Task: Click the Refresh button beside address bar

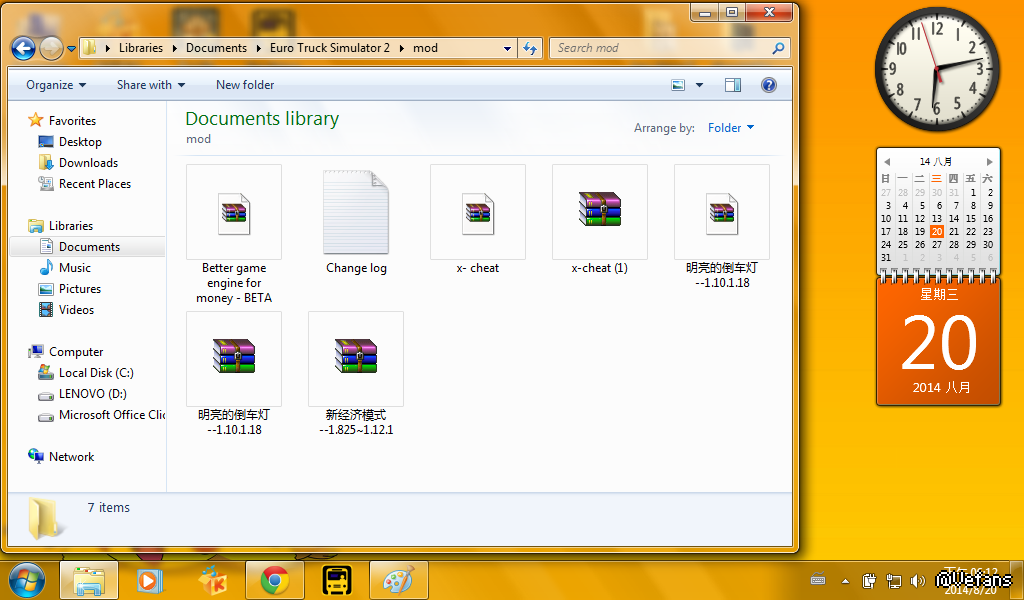Action: (x=530, y=48)
